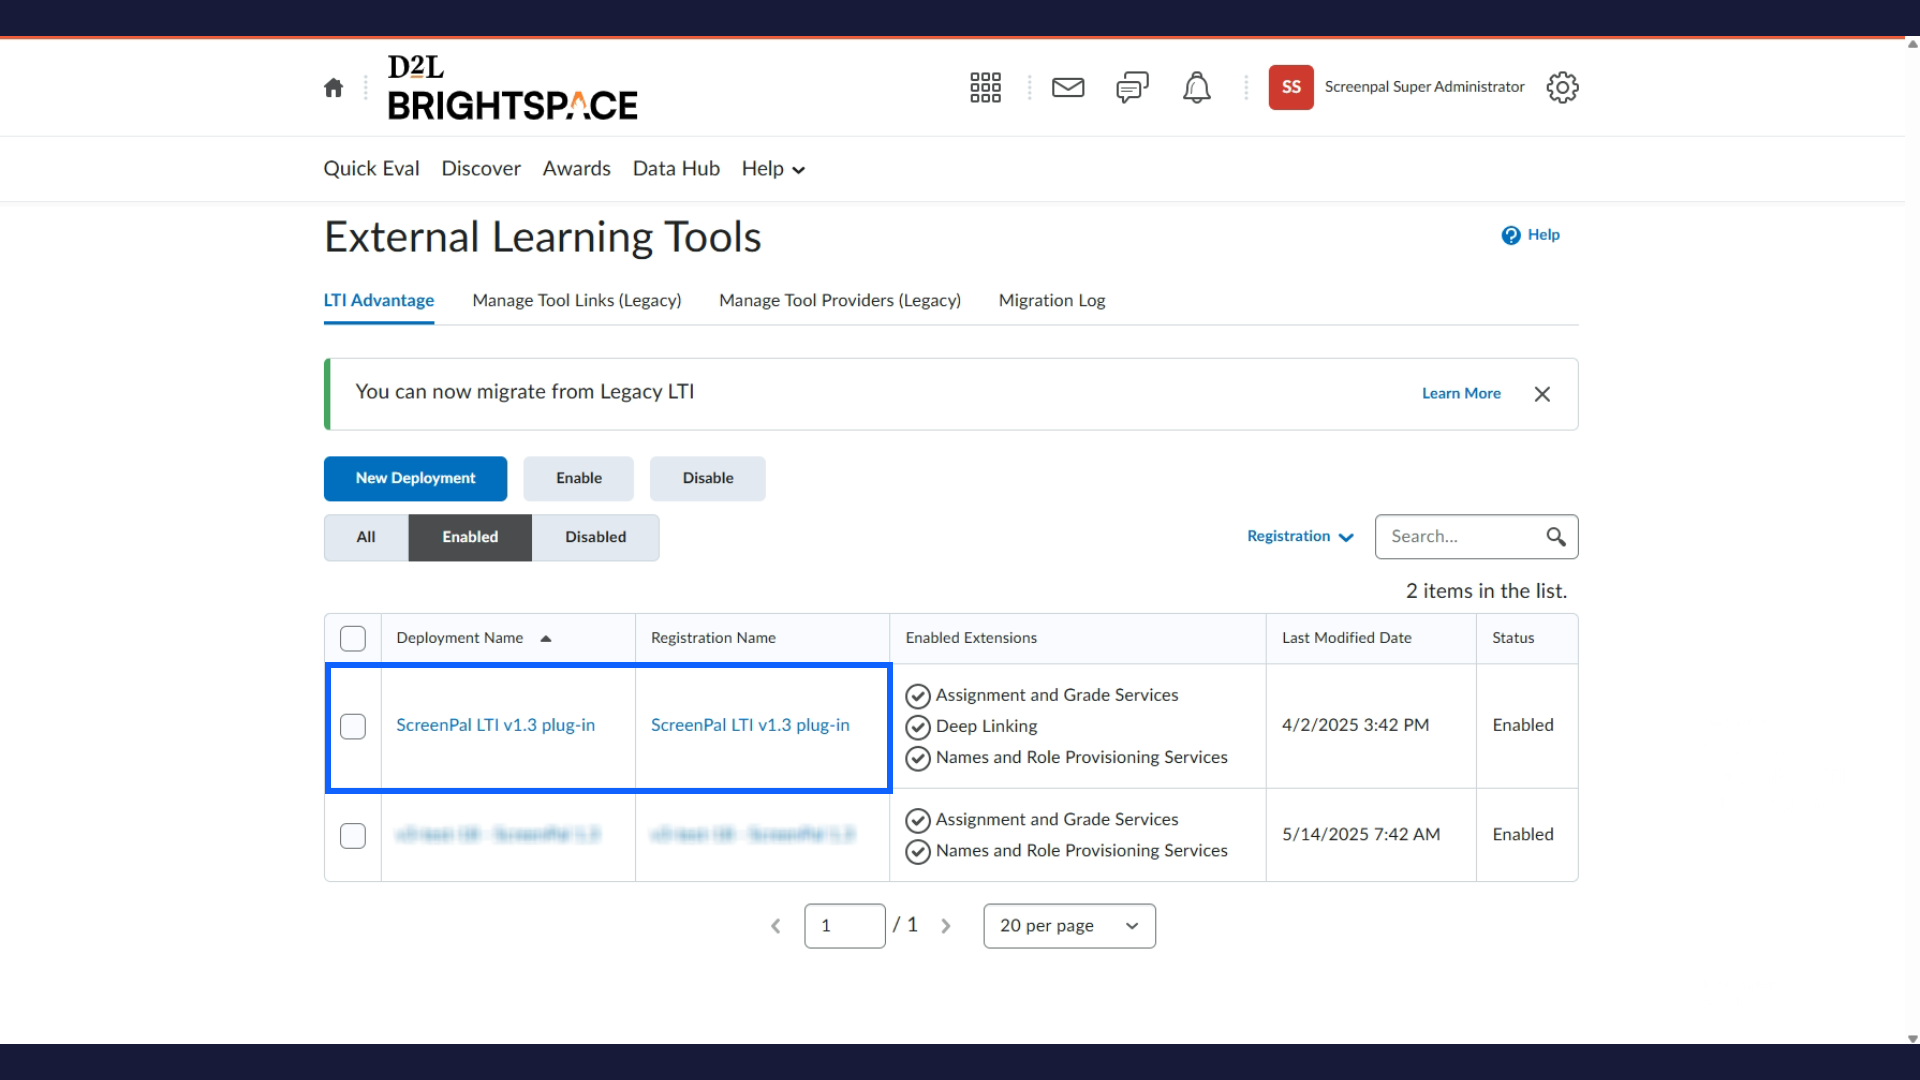Open Awards from navbar
1920x1080 pixels.
pyautogui.click(x=576, y=169)
